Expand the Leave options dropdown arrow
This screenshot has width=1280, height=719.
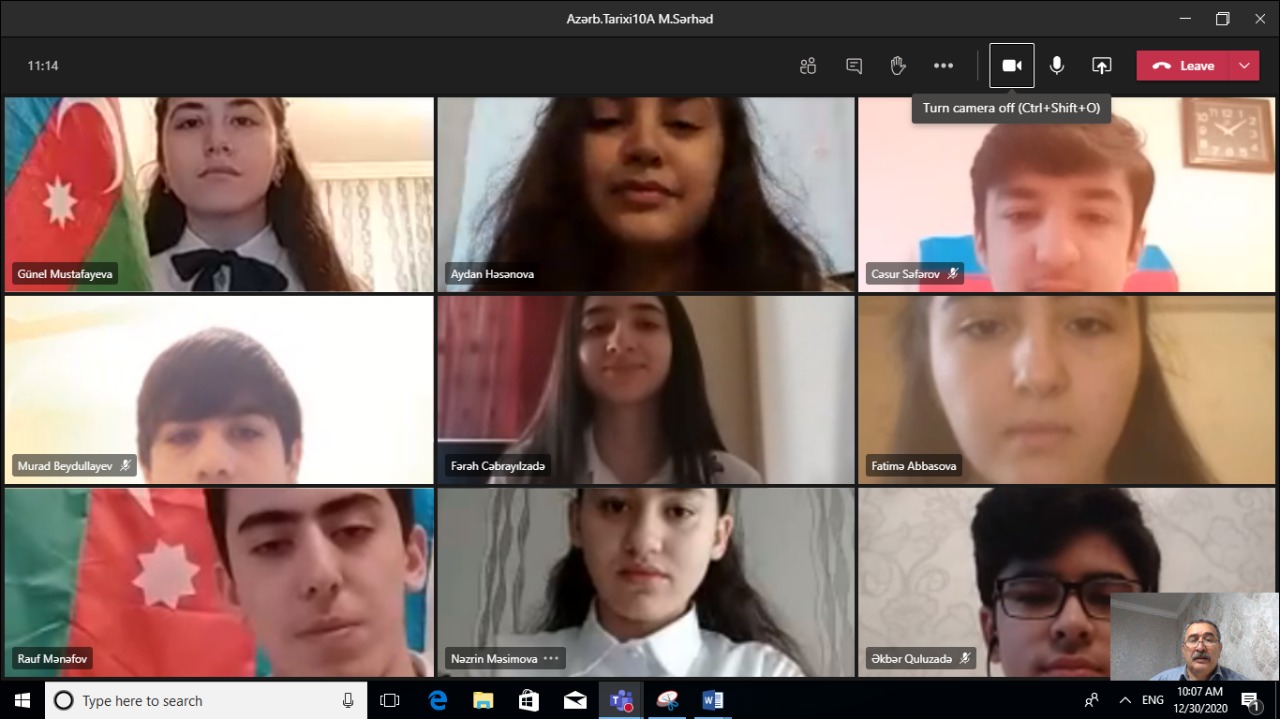click(x=1244, y=66)
